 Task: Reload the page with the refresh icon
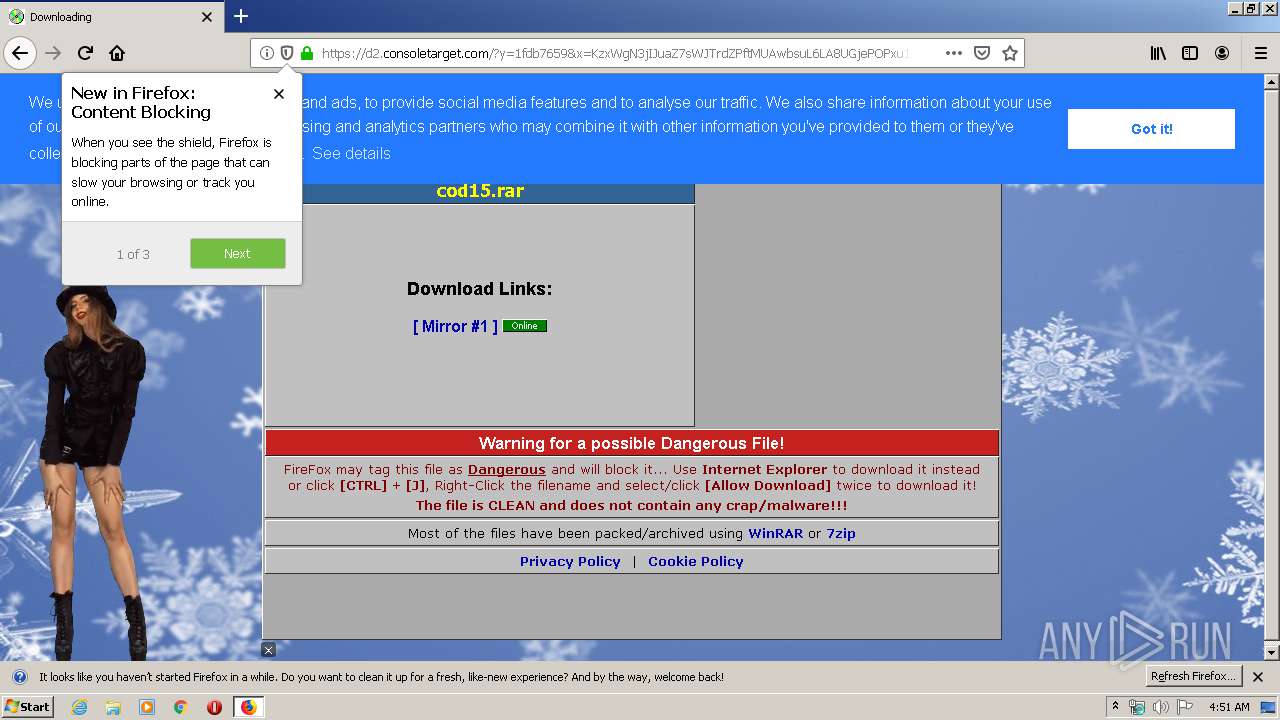(x=85, y=53)
